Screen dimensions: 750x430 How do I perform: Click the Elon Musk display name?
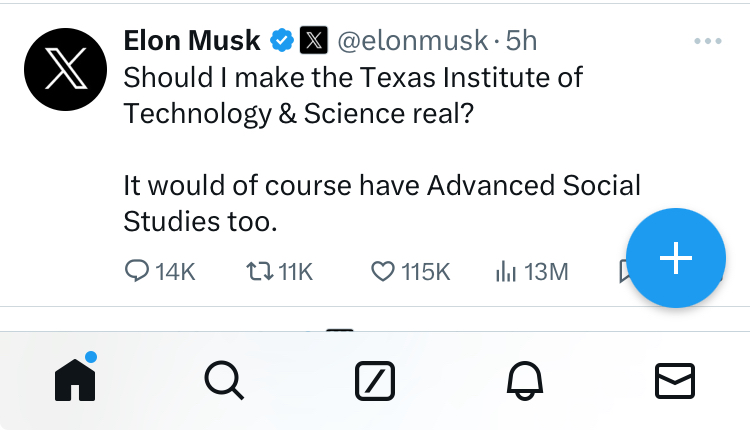(191, 41)
